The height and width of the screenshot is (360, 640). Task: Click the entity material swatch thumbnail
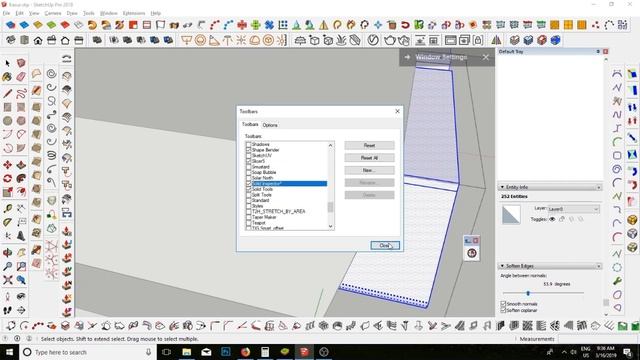click(511, 215)
